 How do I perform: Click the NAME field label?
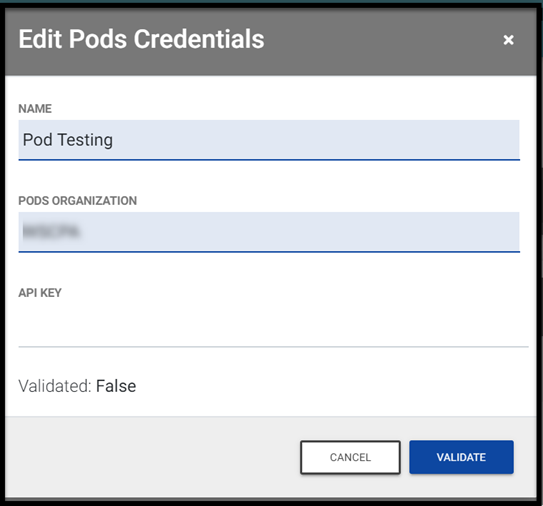[x=35, y=109]
